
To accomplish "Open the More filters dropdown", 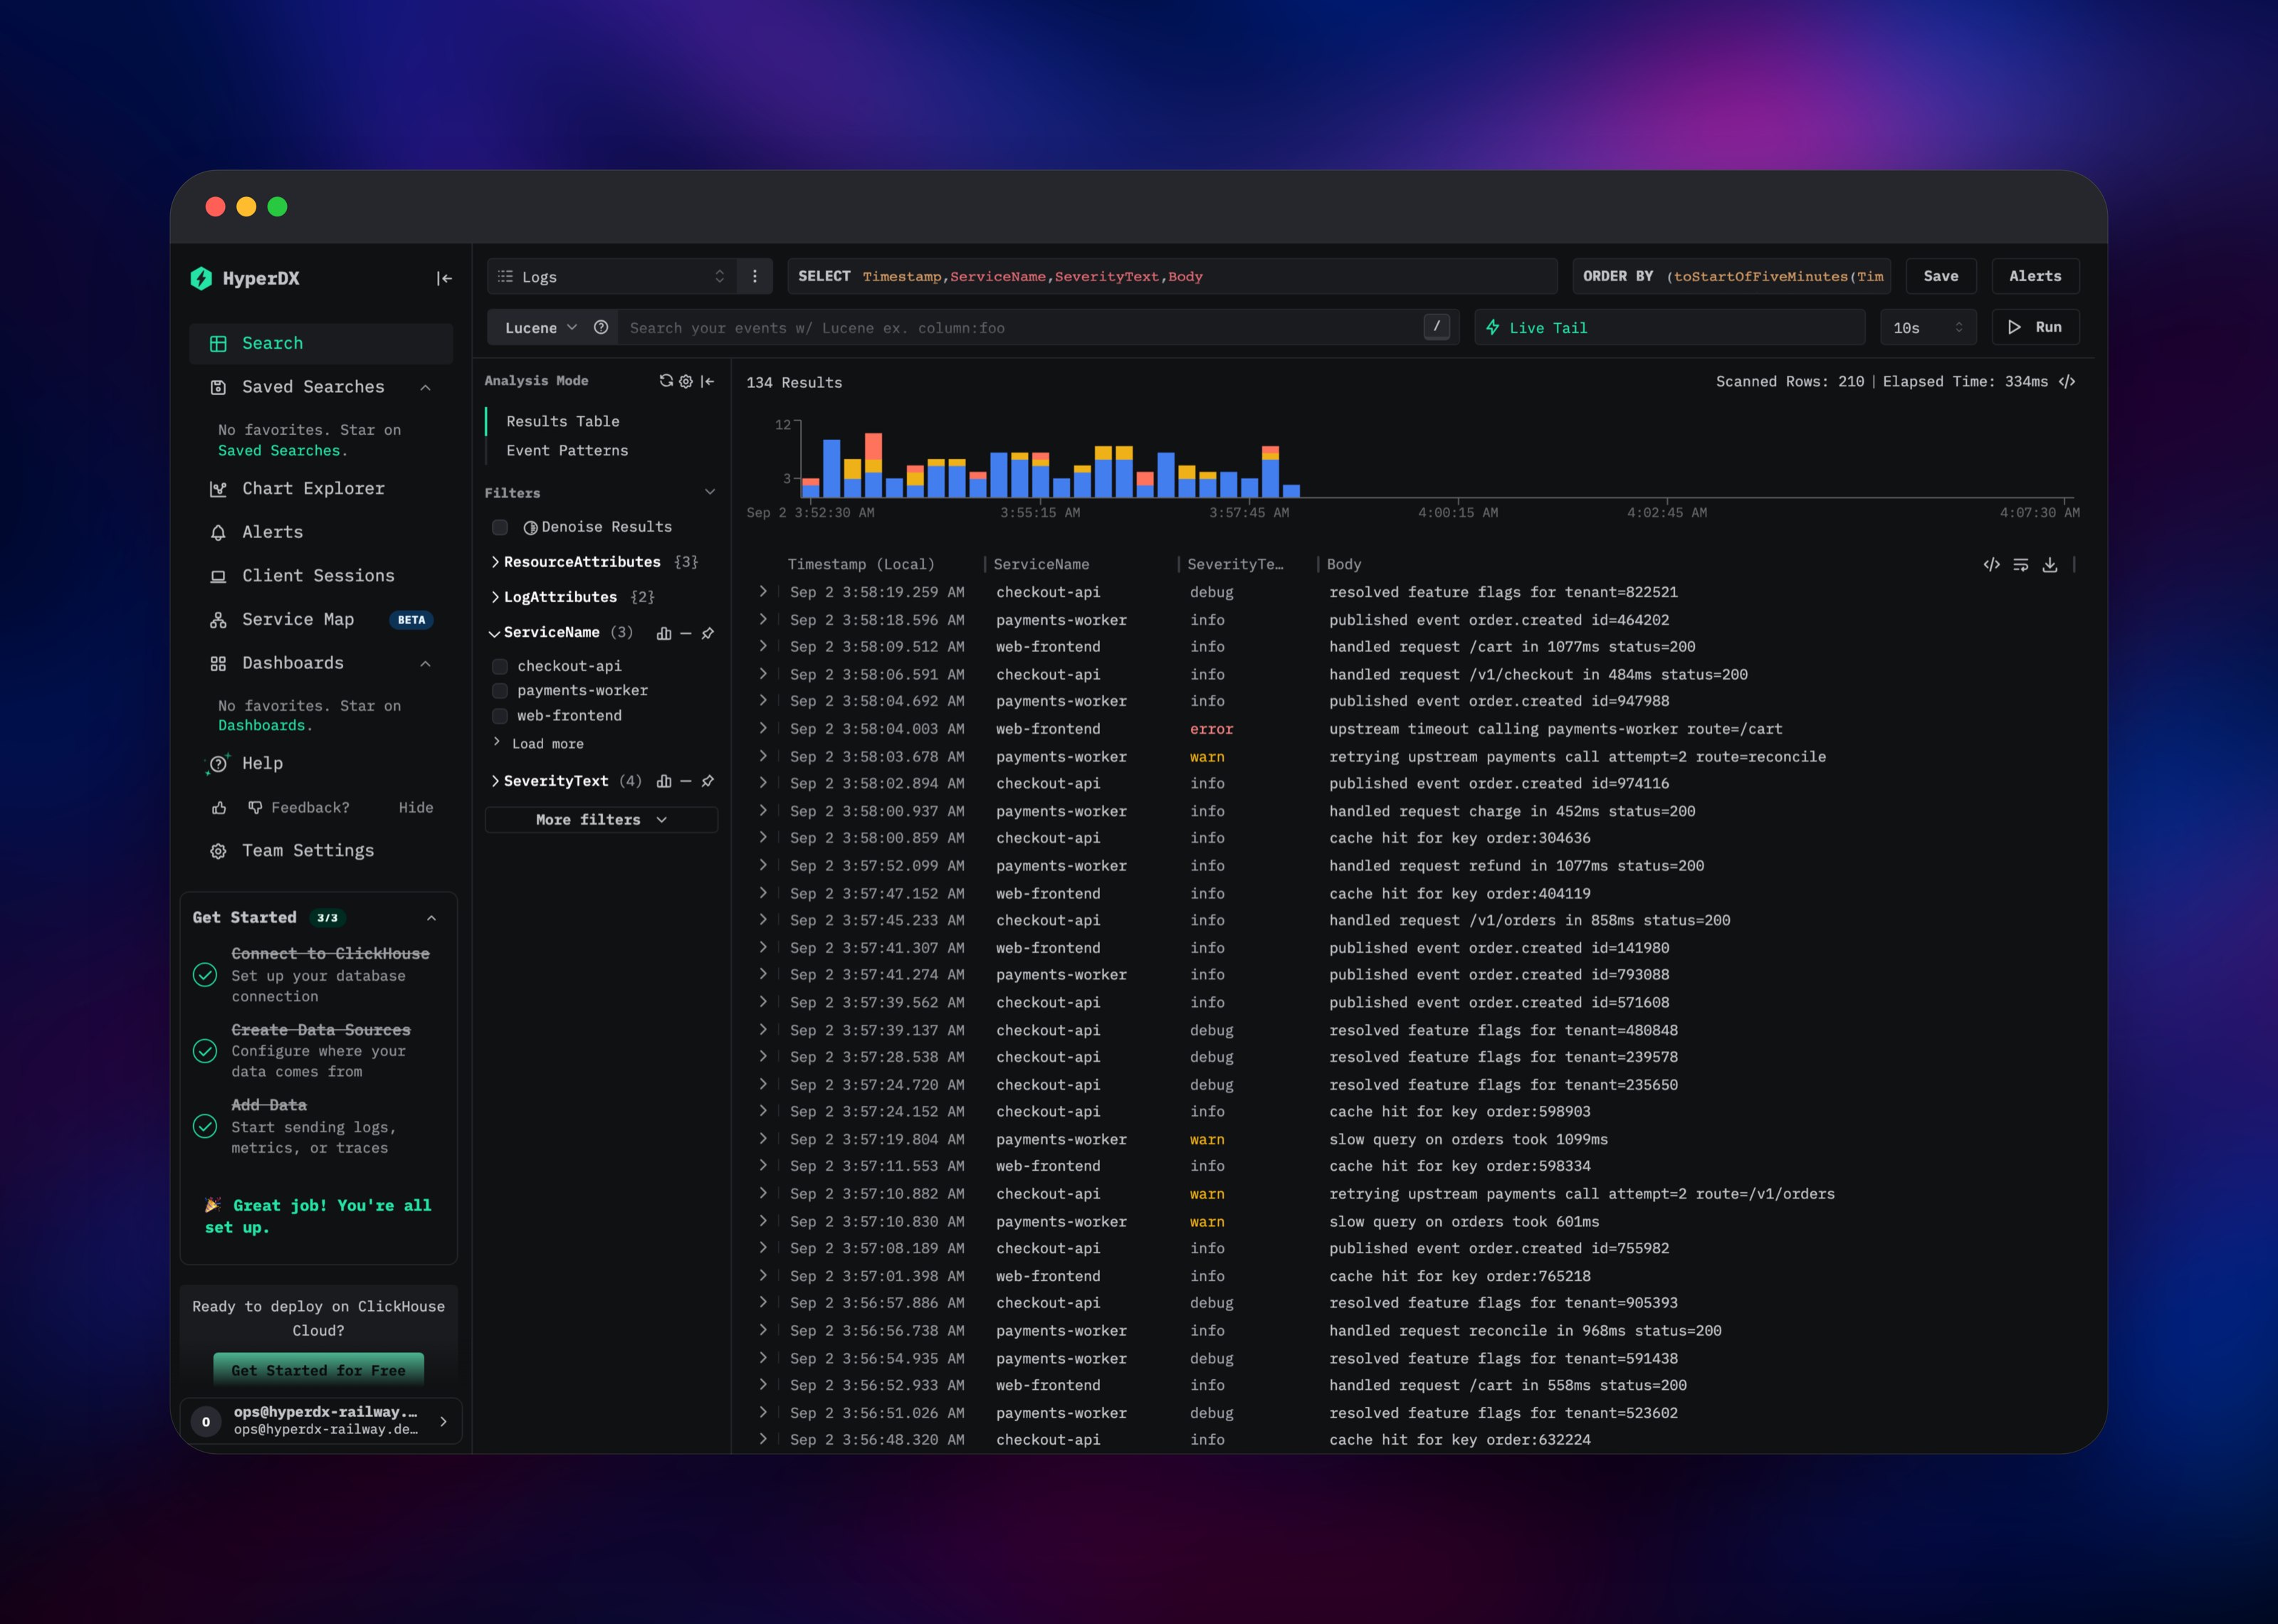I will click(x=601, y=820).
